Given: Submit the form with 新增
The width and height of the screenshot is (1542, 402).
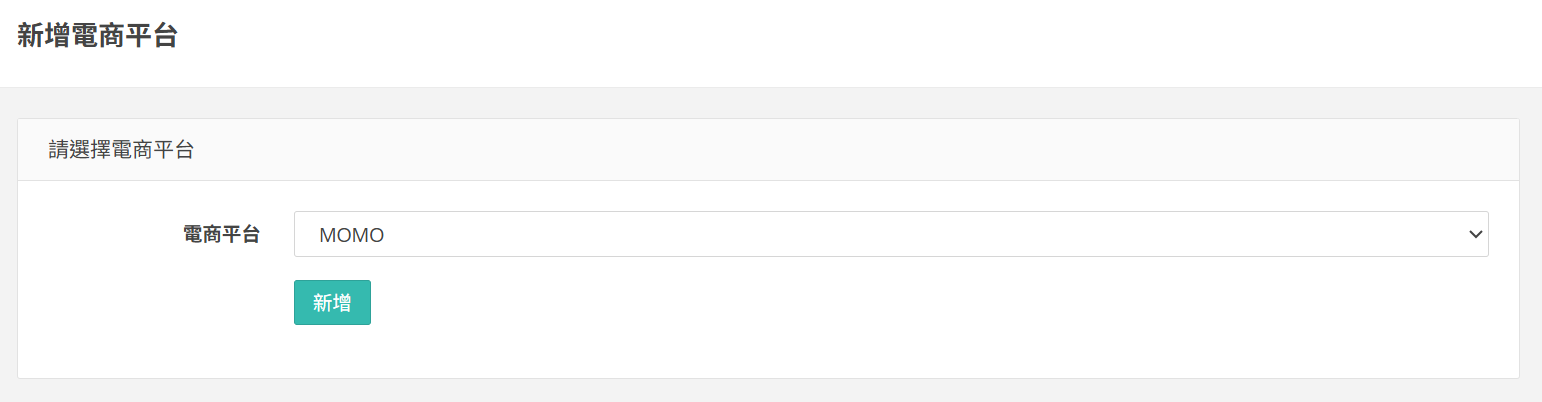Looking at the screenshot, I should [332, 303].
